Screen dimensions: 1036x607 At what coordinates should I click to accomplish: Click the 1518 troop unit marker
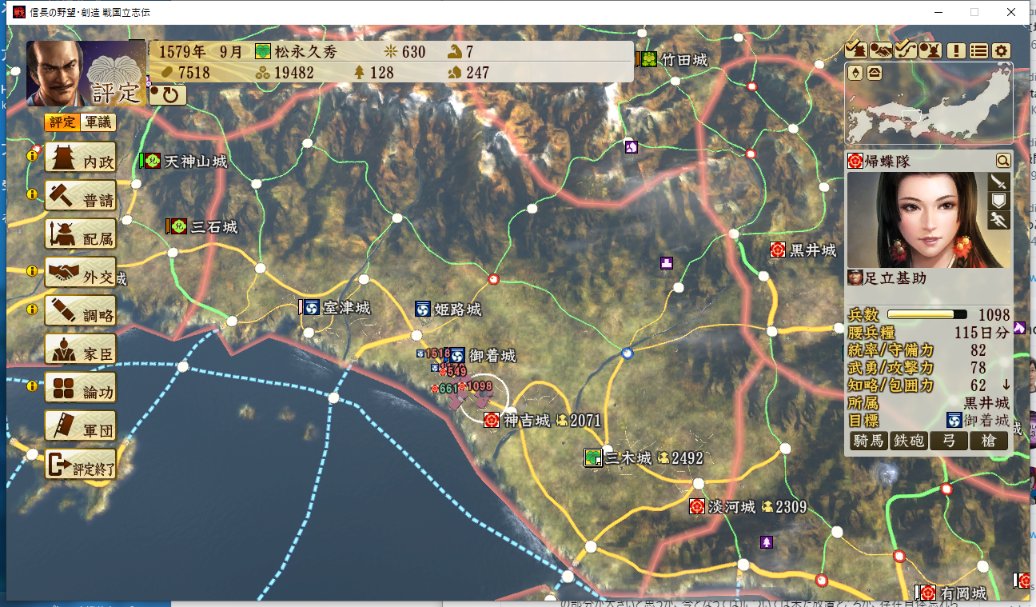pyautogui.click(x=434, y=353)
